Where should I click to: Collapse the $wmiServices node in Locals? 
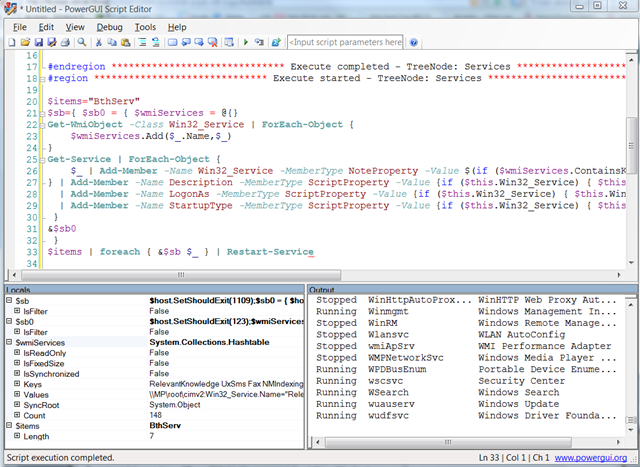point(9,342)
